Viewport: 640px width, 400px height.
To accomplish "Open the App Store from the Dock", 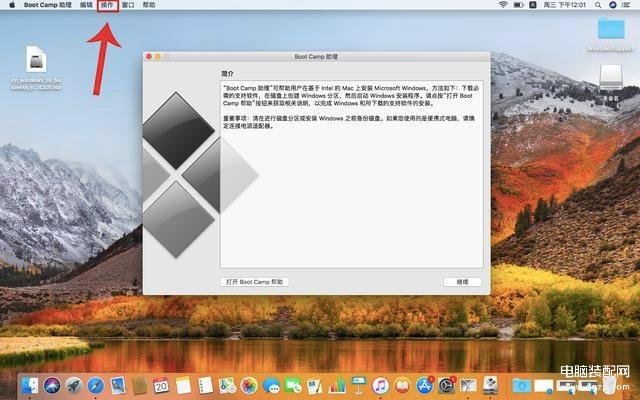I will click(424, 385).
